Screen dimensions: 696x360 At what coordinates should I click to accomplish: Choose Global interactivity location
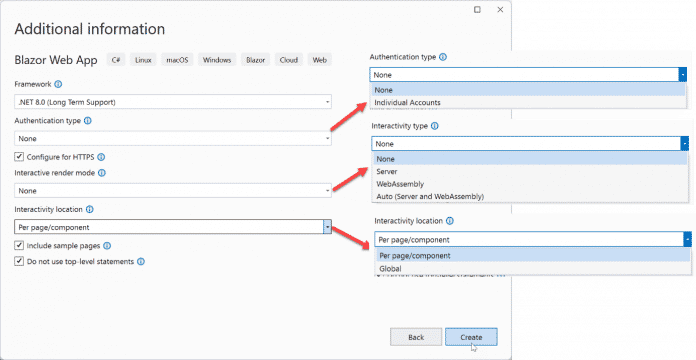(x=533, y=269)
